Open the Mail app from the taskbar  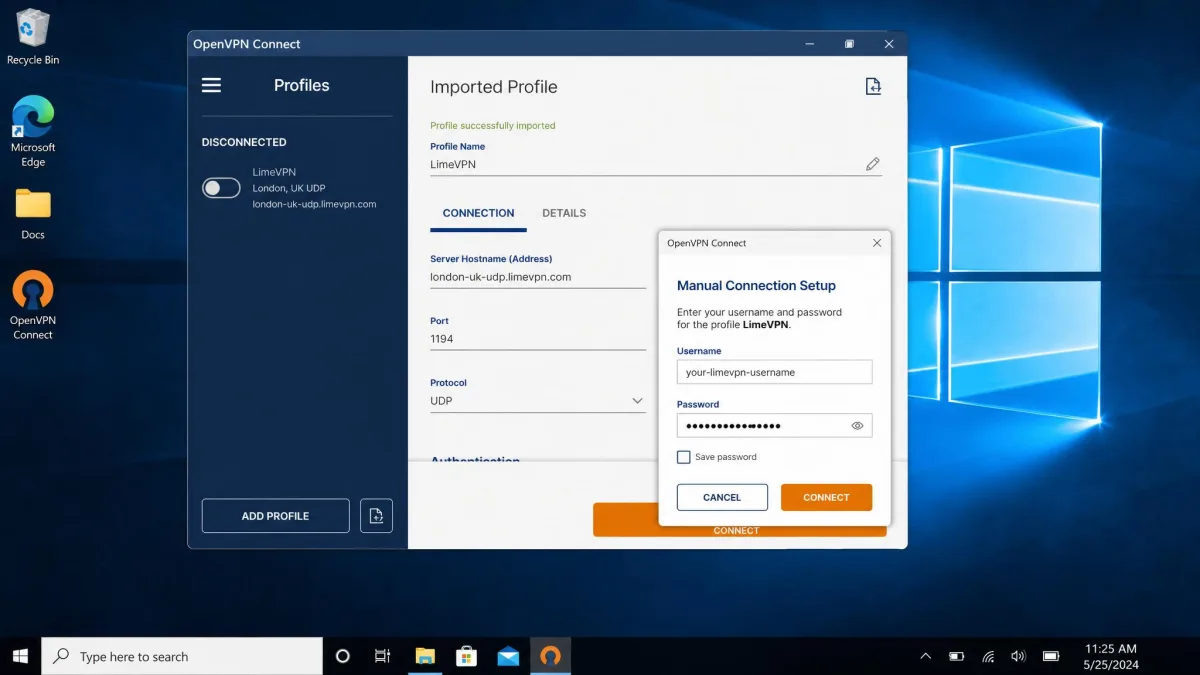[508, 656]
